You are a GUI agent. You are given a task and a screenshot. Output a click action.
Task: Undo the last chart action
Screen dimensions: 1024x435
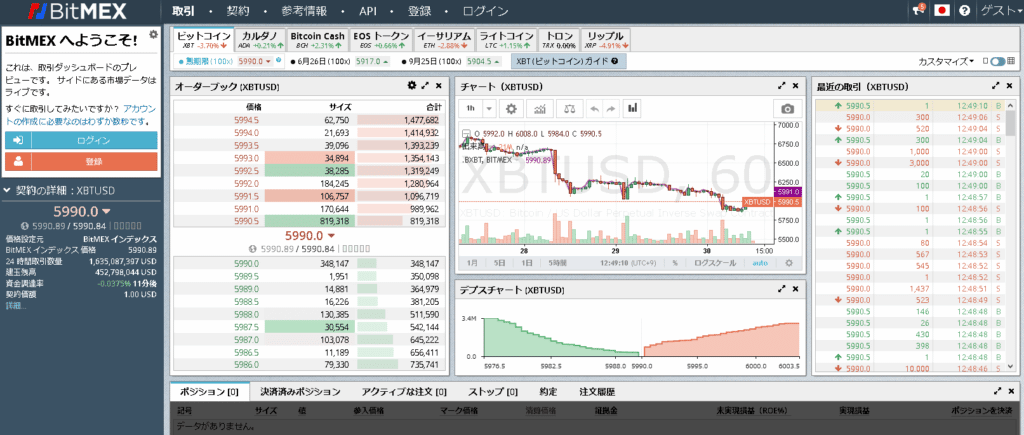pyautogui.click(x=594, y=108)
